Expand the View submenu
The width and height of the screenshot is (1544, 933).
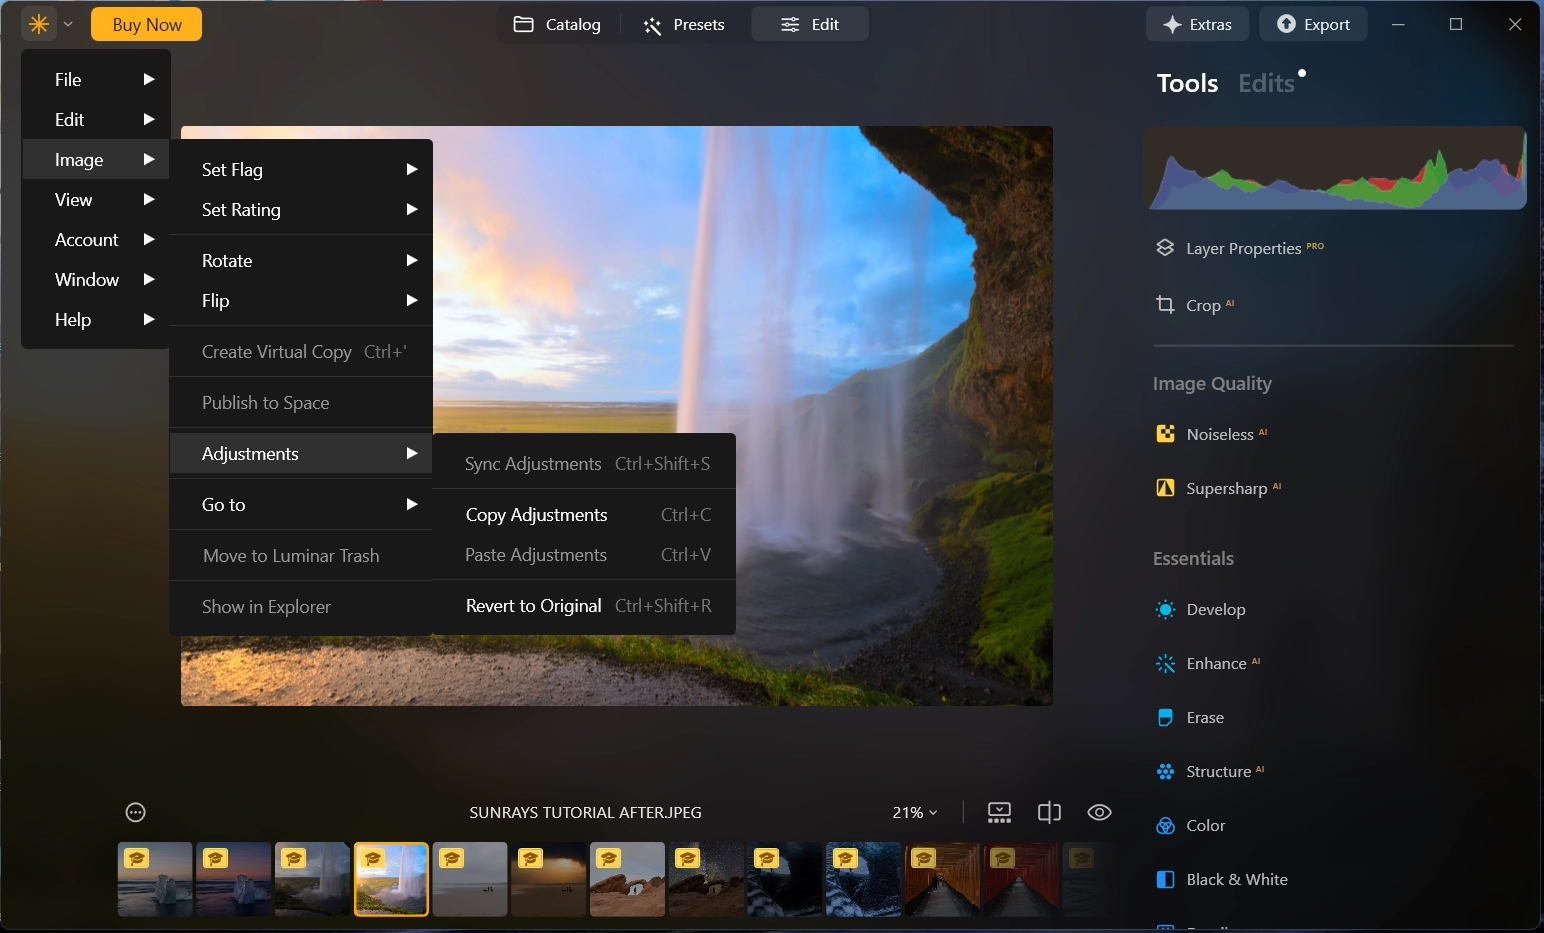pyautogui.click(x=97, y=199)
